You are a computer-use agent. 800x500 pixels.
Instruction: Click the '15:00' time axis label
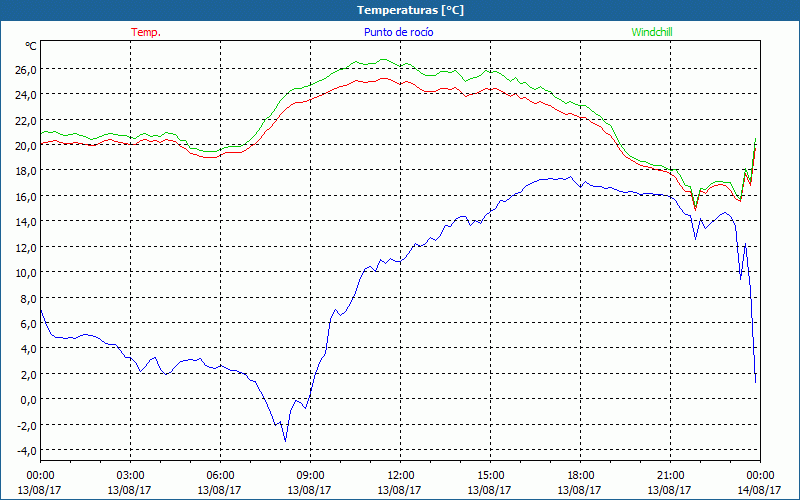point(490,476)
